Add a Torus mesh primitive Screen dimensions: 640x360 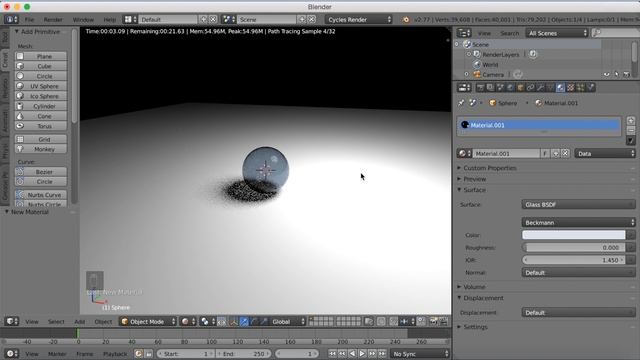point(41,126)
